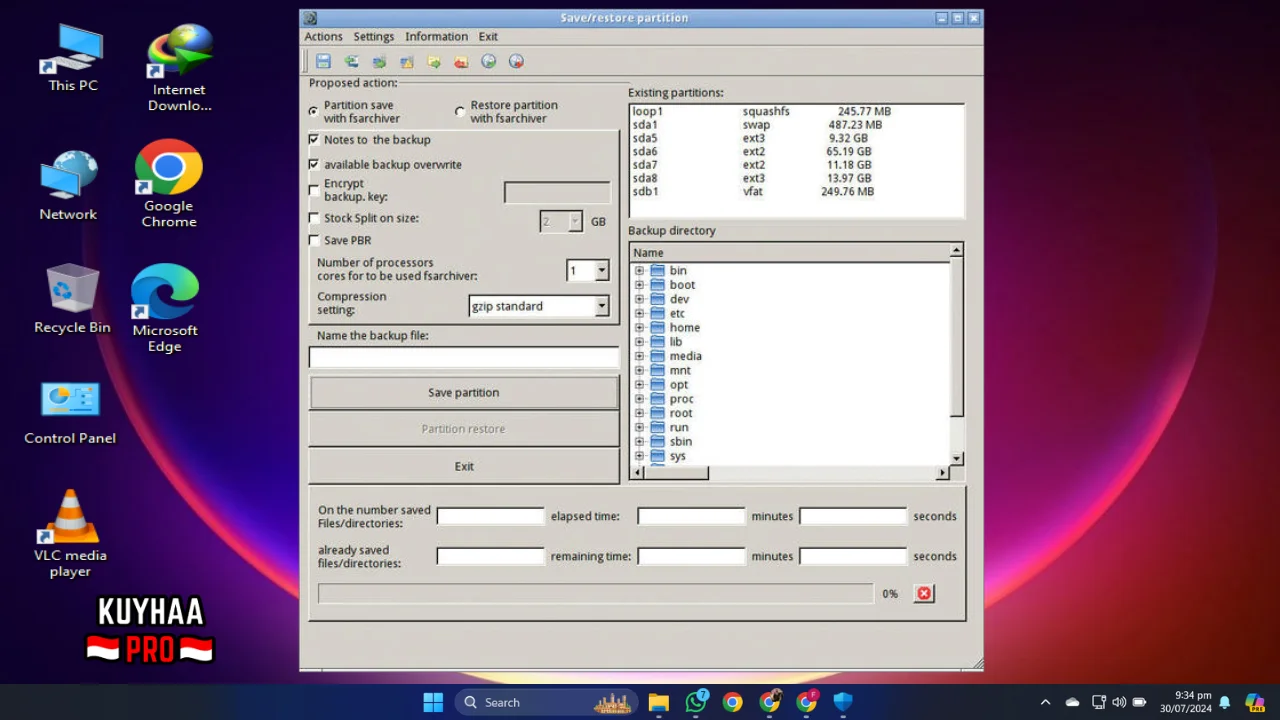Screen dimensions: 1280x720
Task: Select the root folder in backup directory
Action: pos(681,413)
